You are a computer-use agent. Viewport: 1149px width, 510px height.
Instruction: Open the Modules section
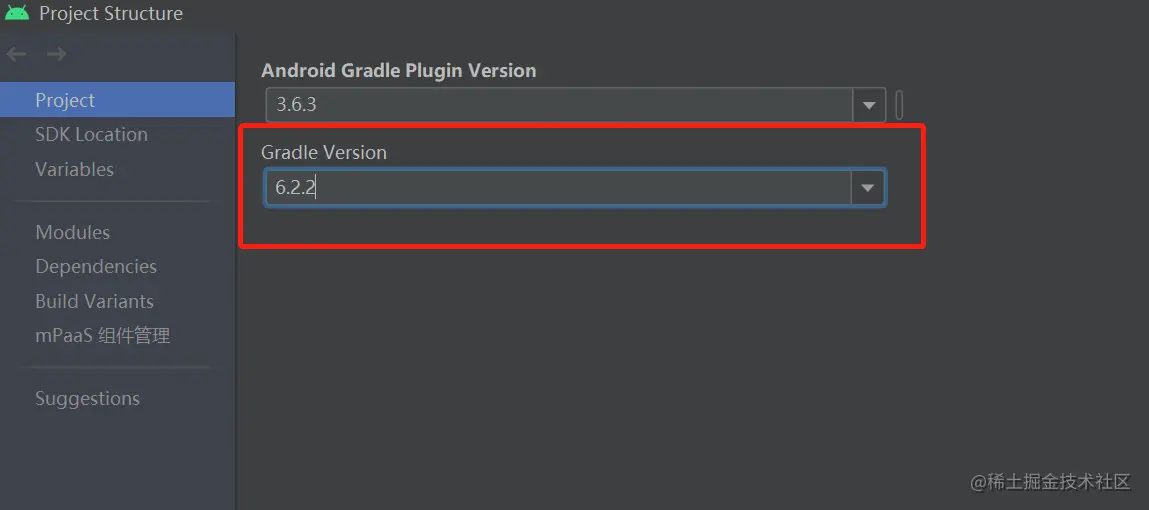[x=72, y=232]
